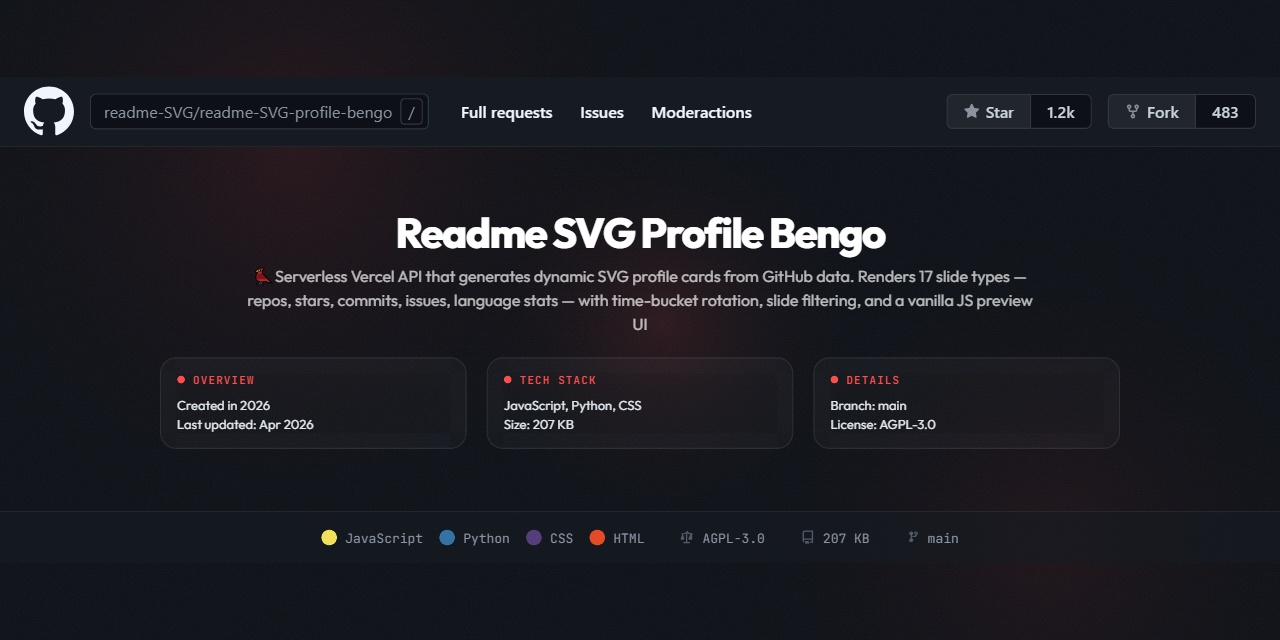The width and height of the screenshot is (1280, 640).
Task: Click the scale icon next to AGPL-3.0
Action: coord(686,538)
